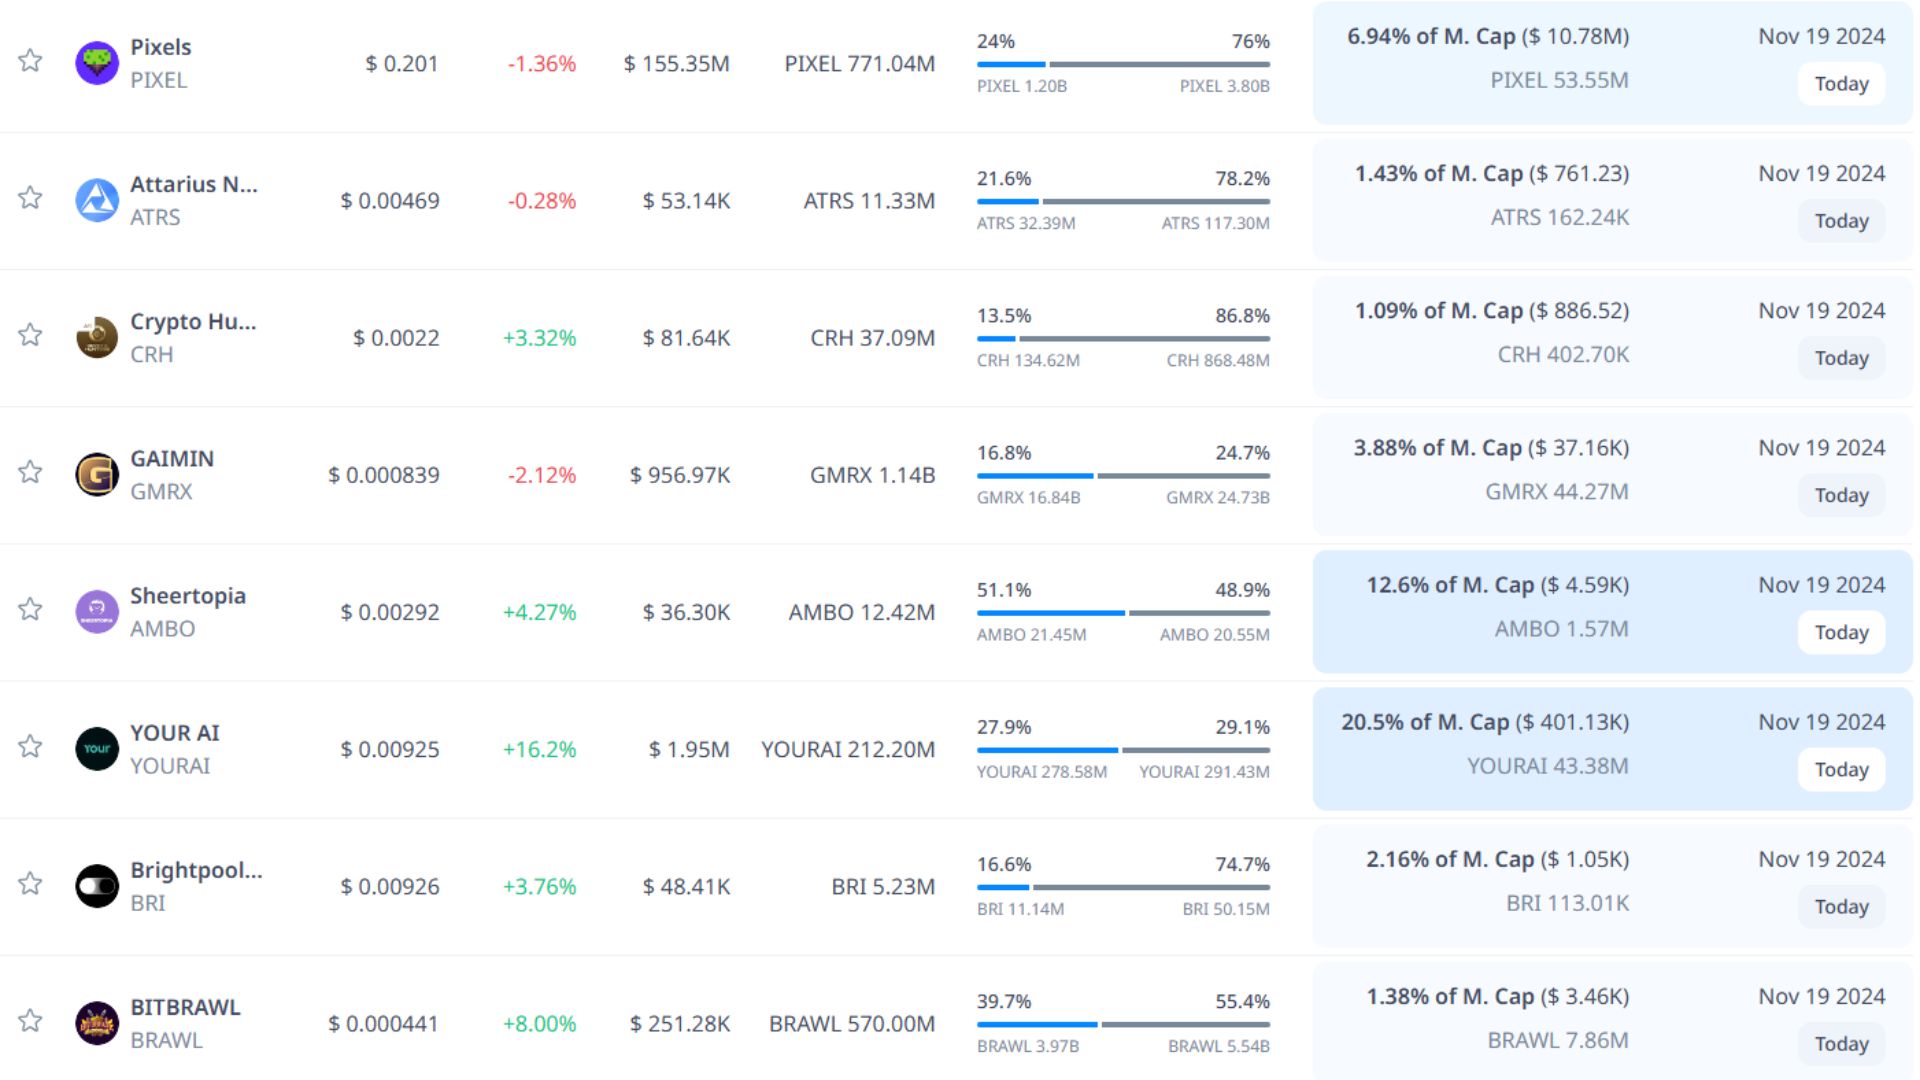Click the GAIMIN GMRX gold logo

click(97, 475)
